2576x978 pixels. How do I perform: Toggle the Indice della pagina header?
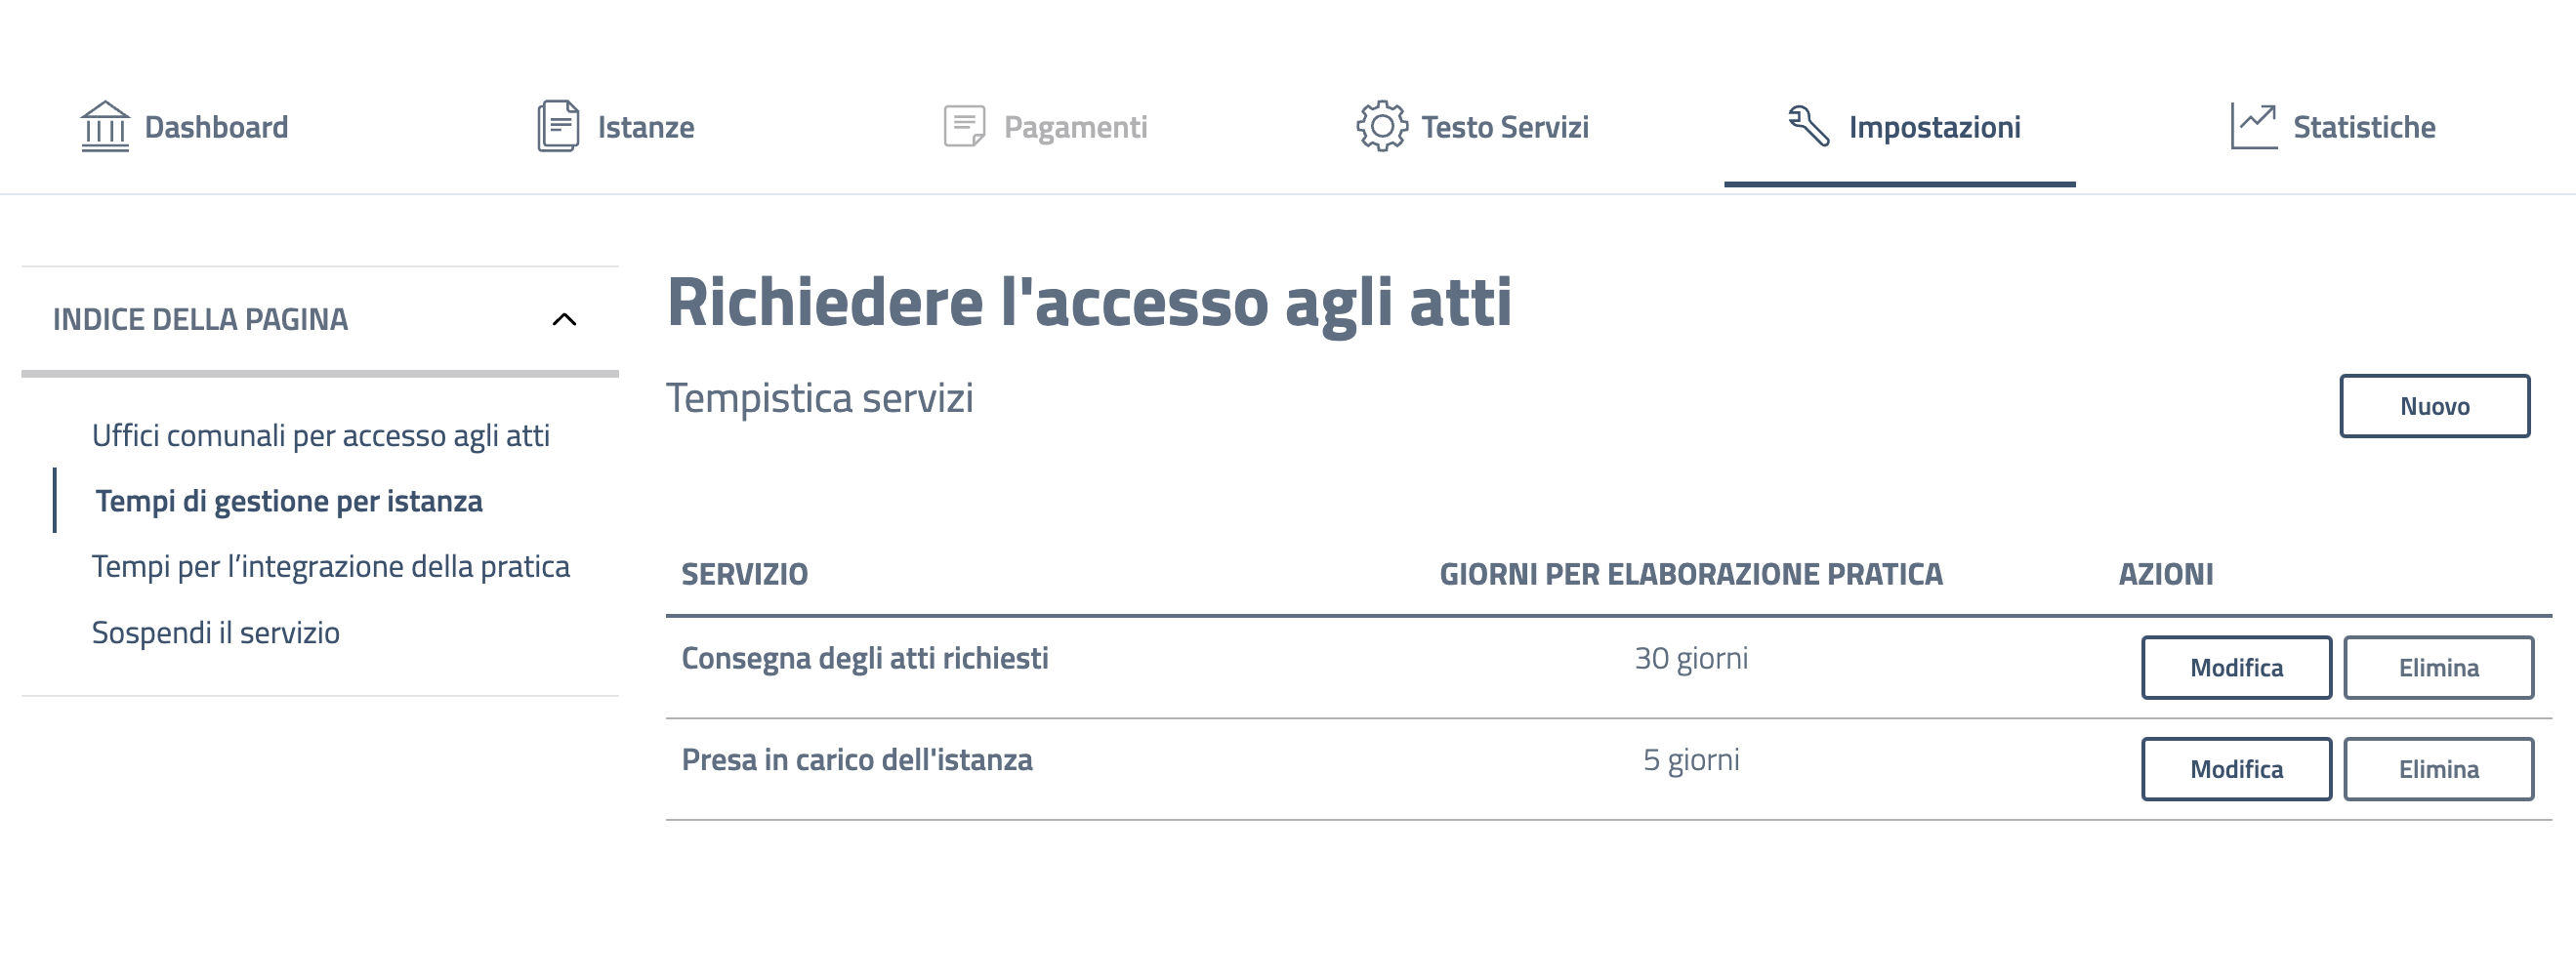coord(200,320)
